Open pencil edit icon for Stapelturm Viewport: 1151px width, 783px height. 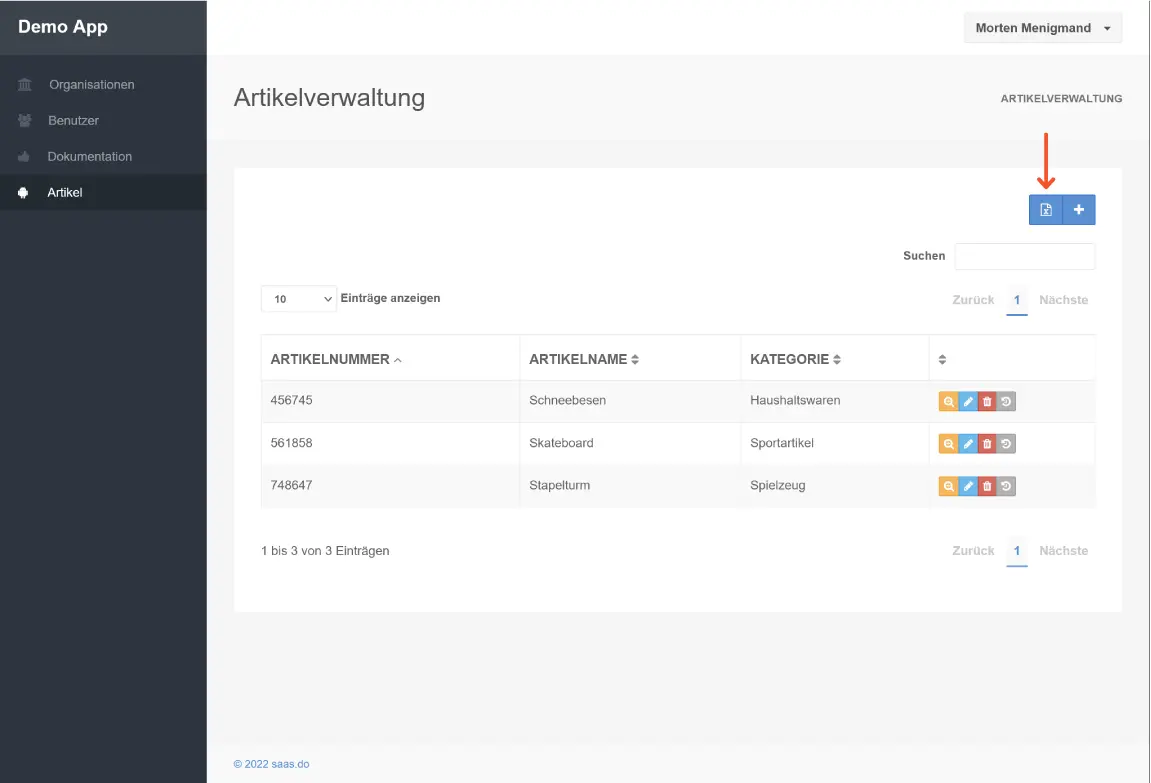[x=967, y=487]
